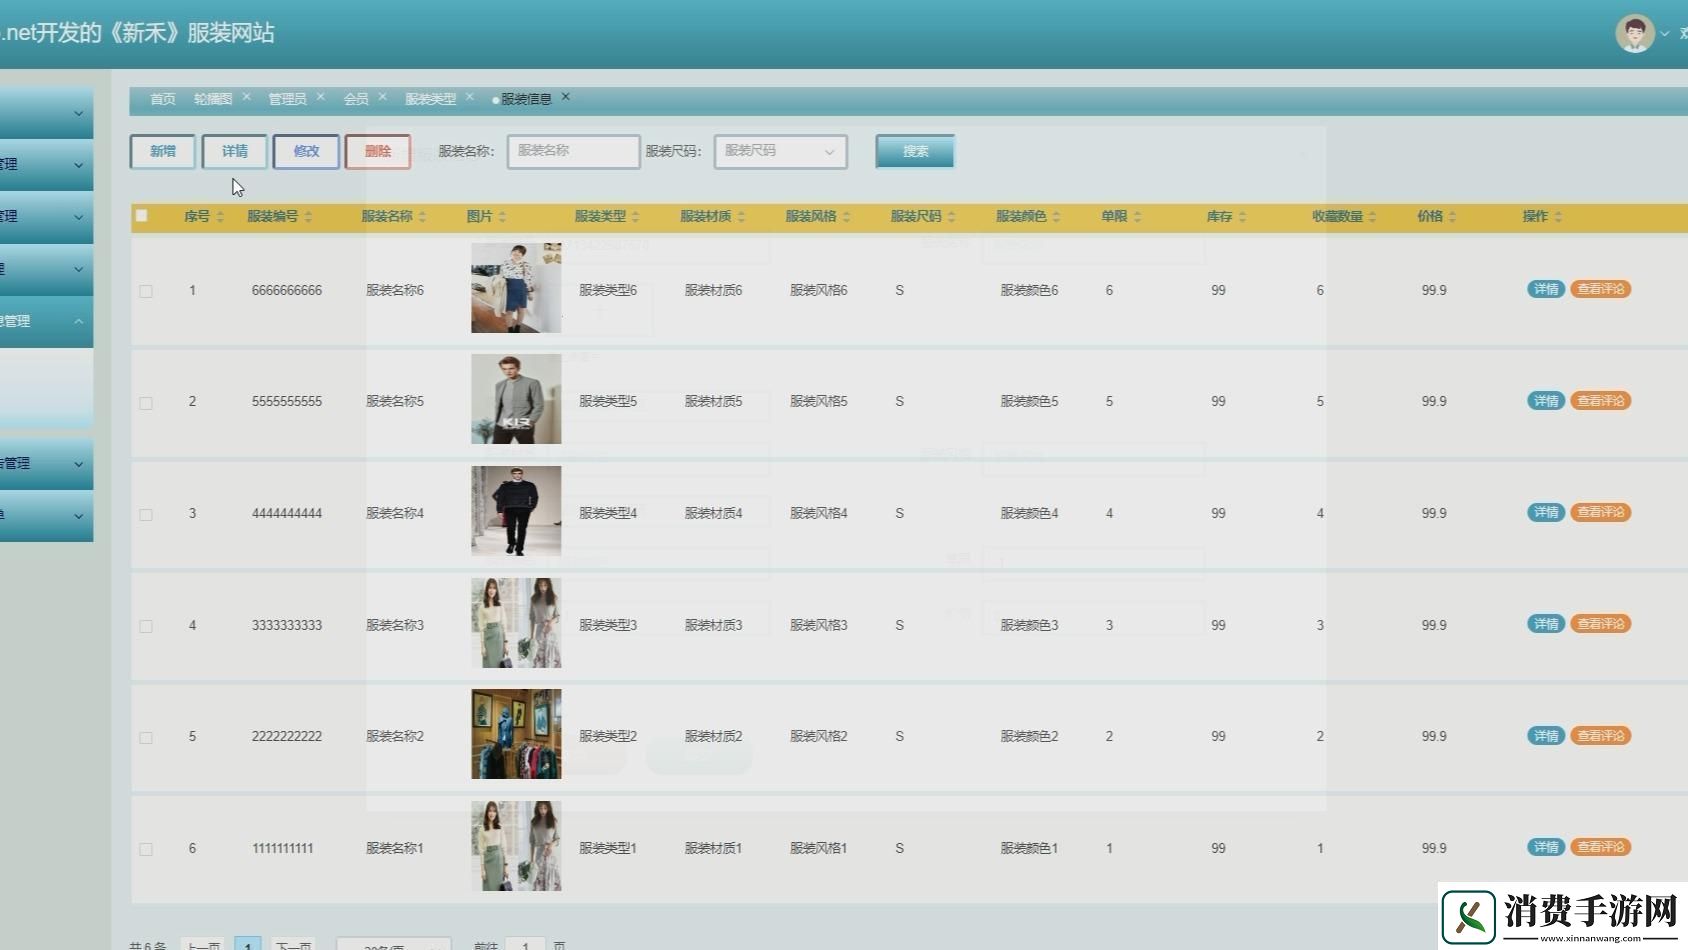Close the 轮播图 tab
Screen dimensions: 1688x950
coord(246,97)
